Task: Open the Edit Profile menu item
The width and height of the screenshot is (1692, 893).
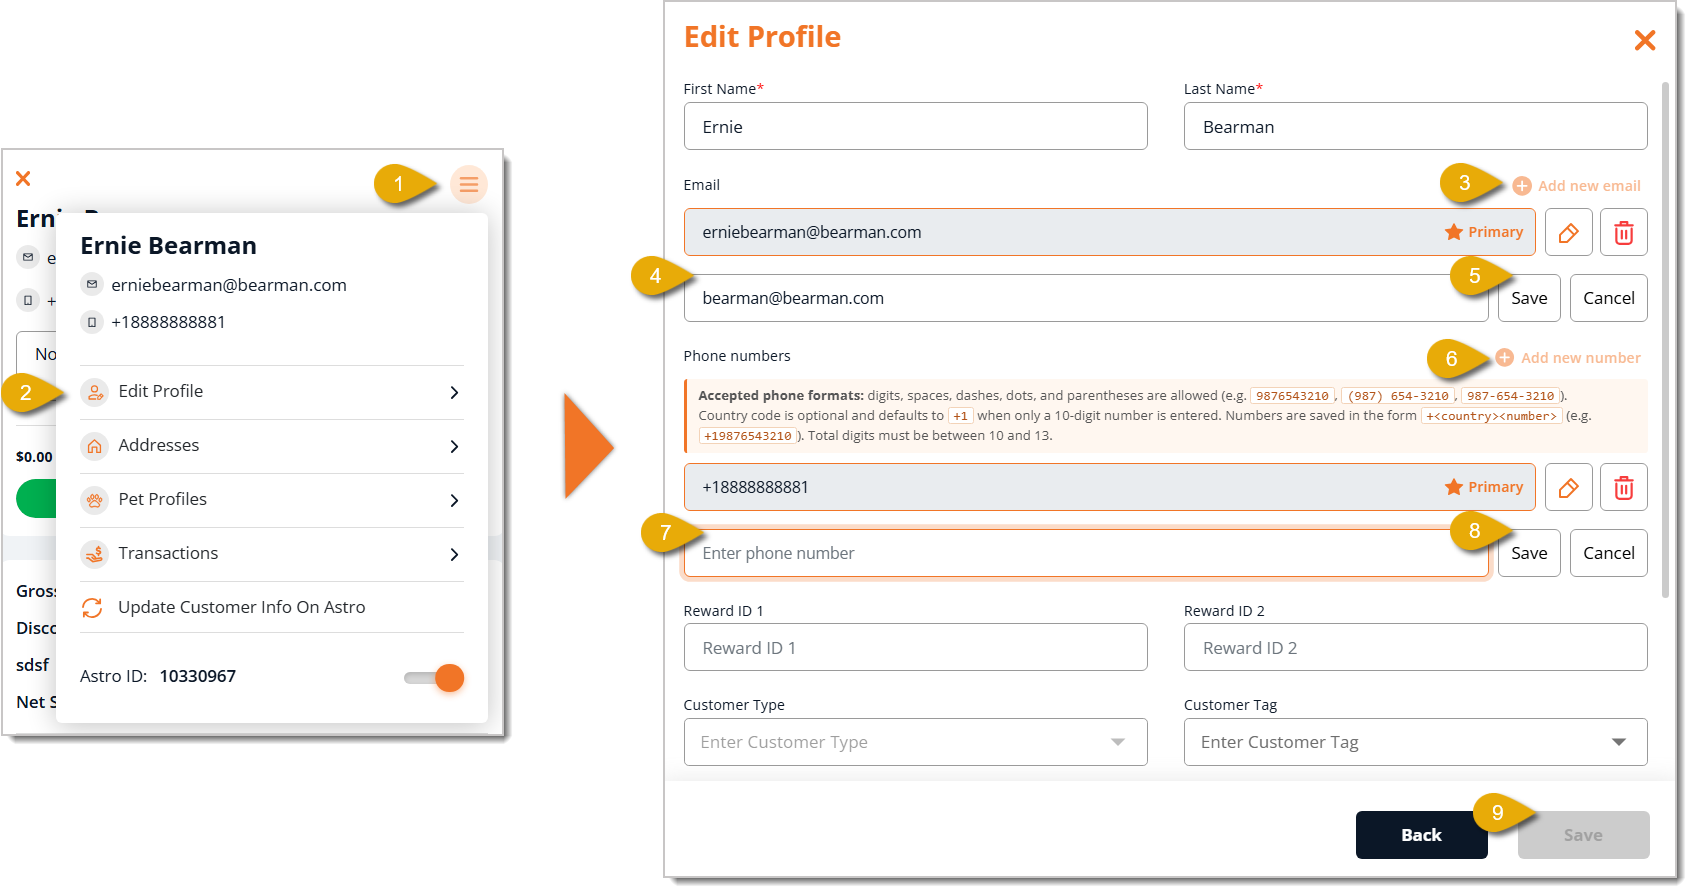Action: point(271,392)
